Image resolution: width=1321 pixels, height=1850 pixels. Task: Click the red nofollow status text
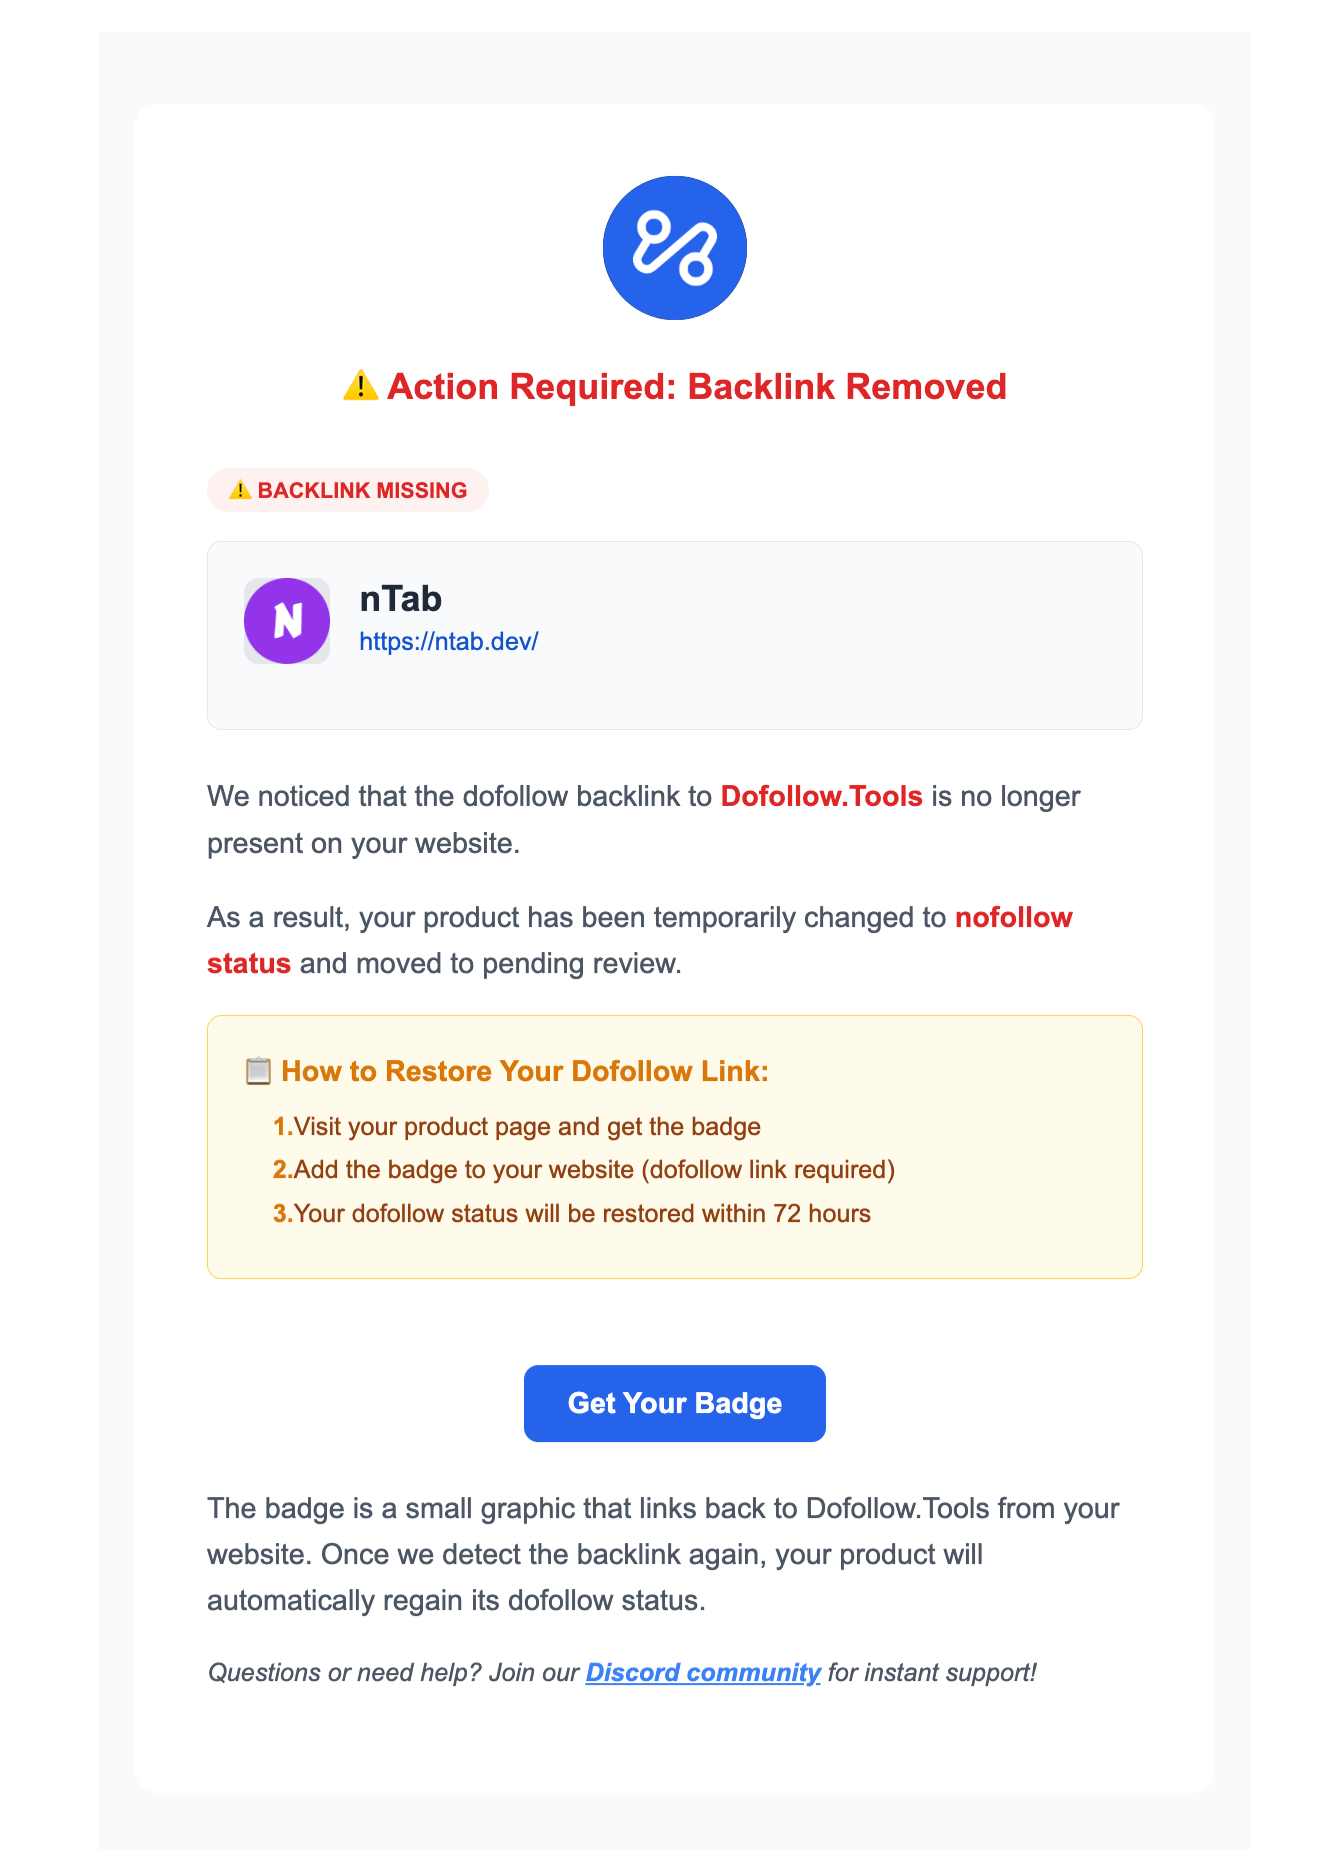coord(1013,917)
